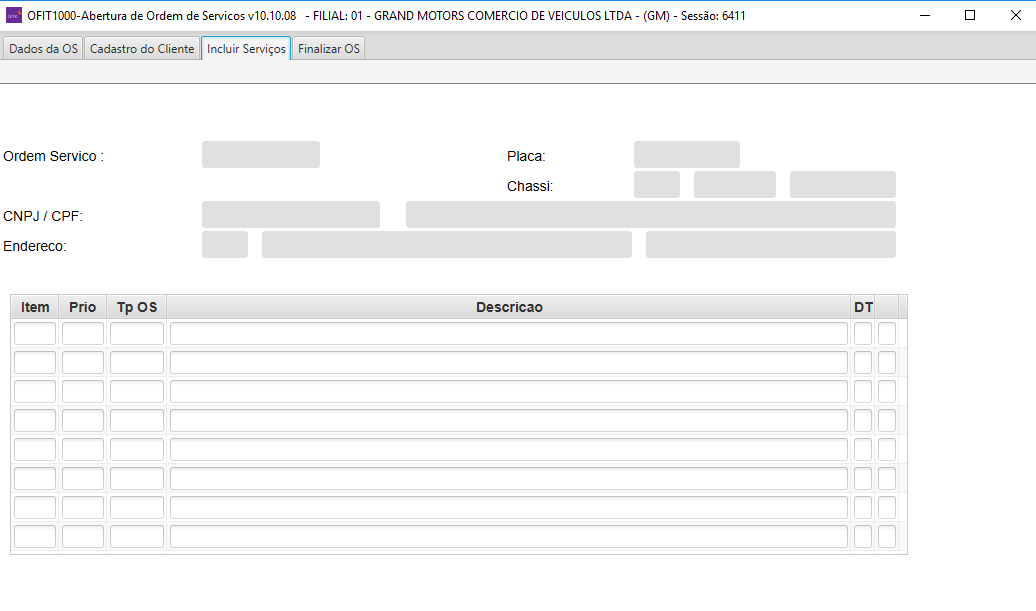Click the wide middle Endereco street field
Image resolution: width=1036 pixels, height=611 pixels.
pyautogui.click(x=447, y=244)
